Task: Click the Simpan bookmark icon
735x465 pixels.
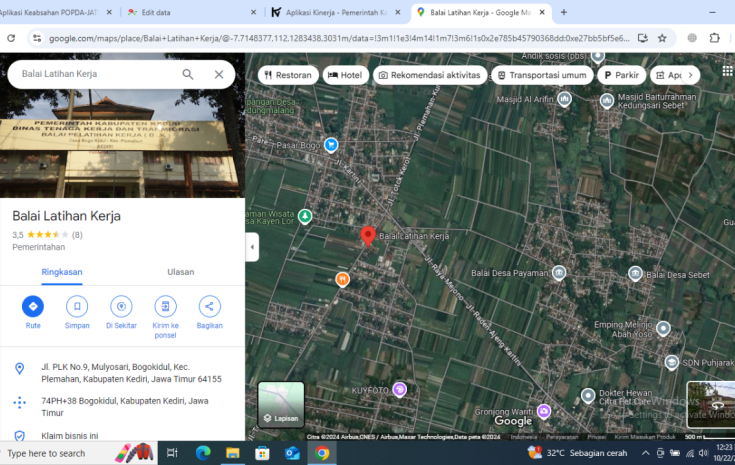Action: point(77,306)
